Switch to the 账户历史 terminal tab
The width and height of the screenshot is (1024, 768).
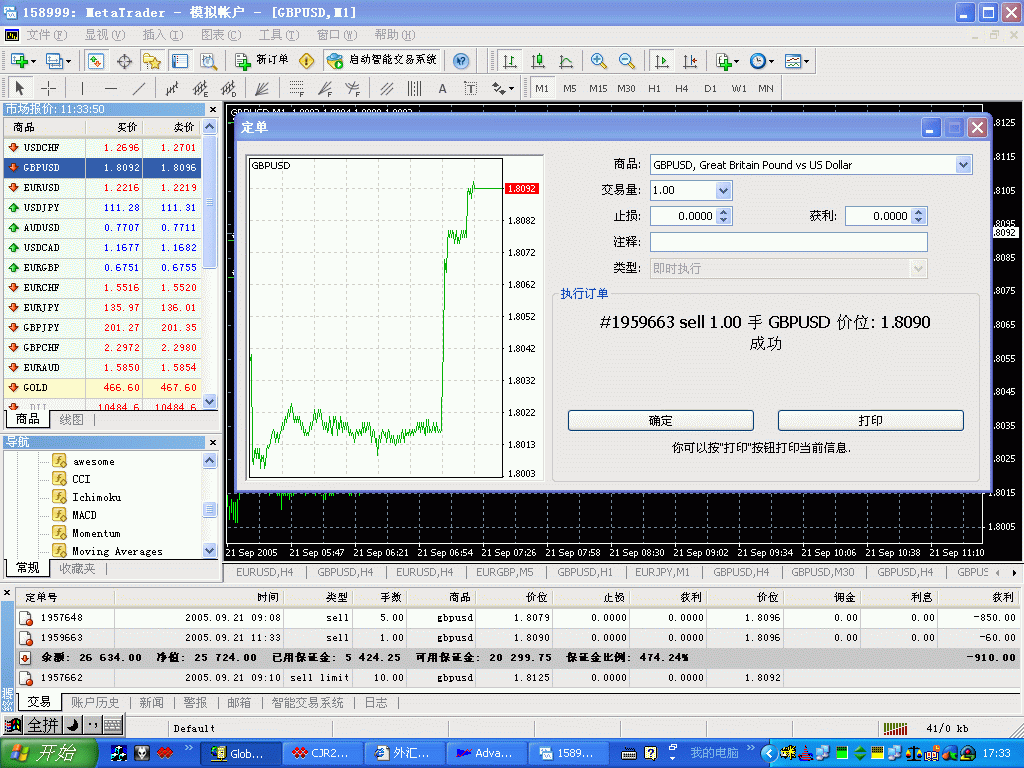coord(95,703)
